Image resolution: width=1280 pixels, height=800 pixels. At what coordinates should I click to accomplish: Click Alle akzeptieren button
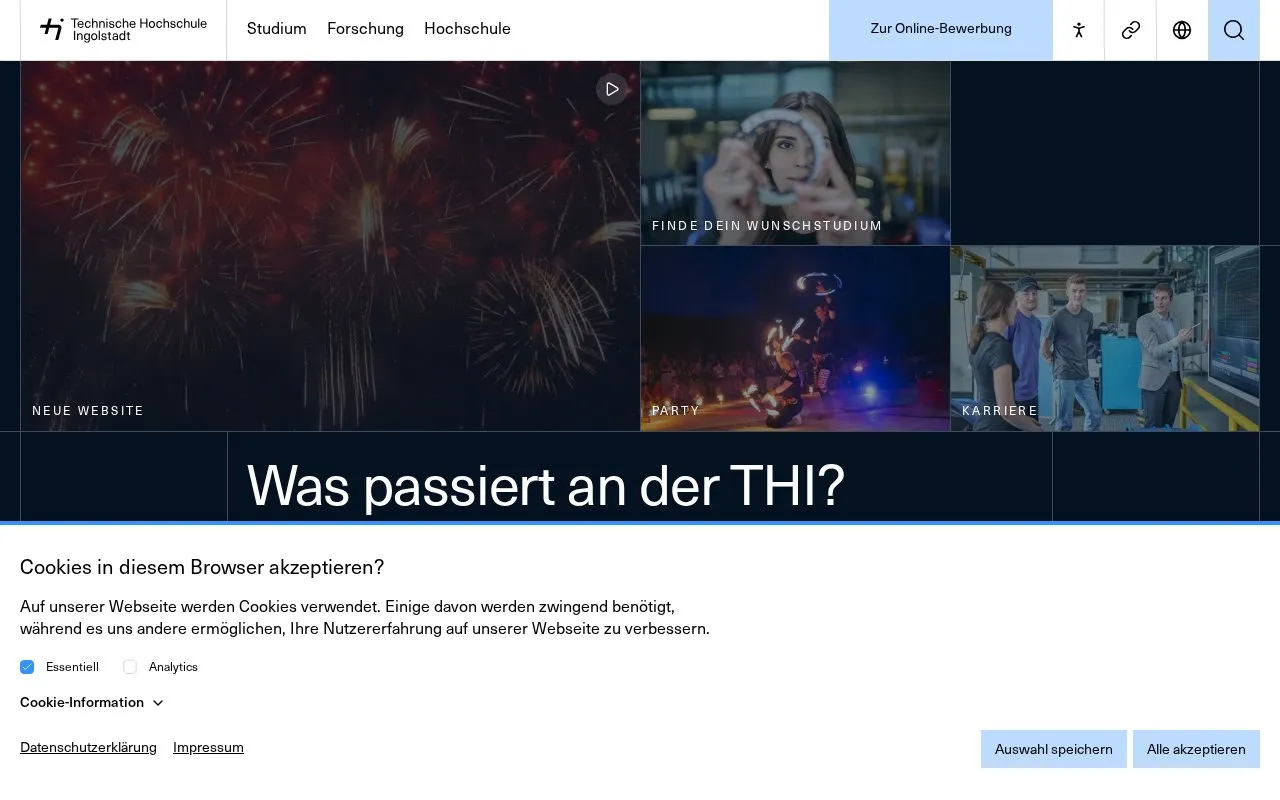point(1196,749)
